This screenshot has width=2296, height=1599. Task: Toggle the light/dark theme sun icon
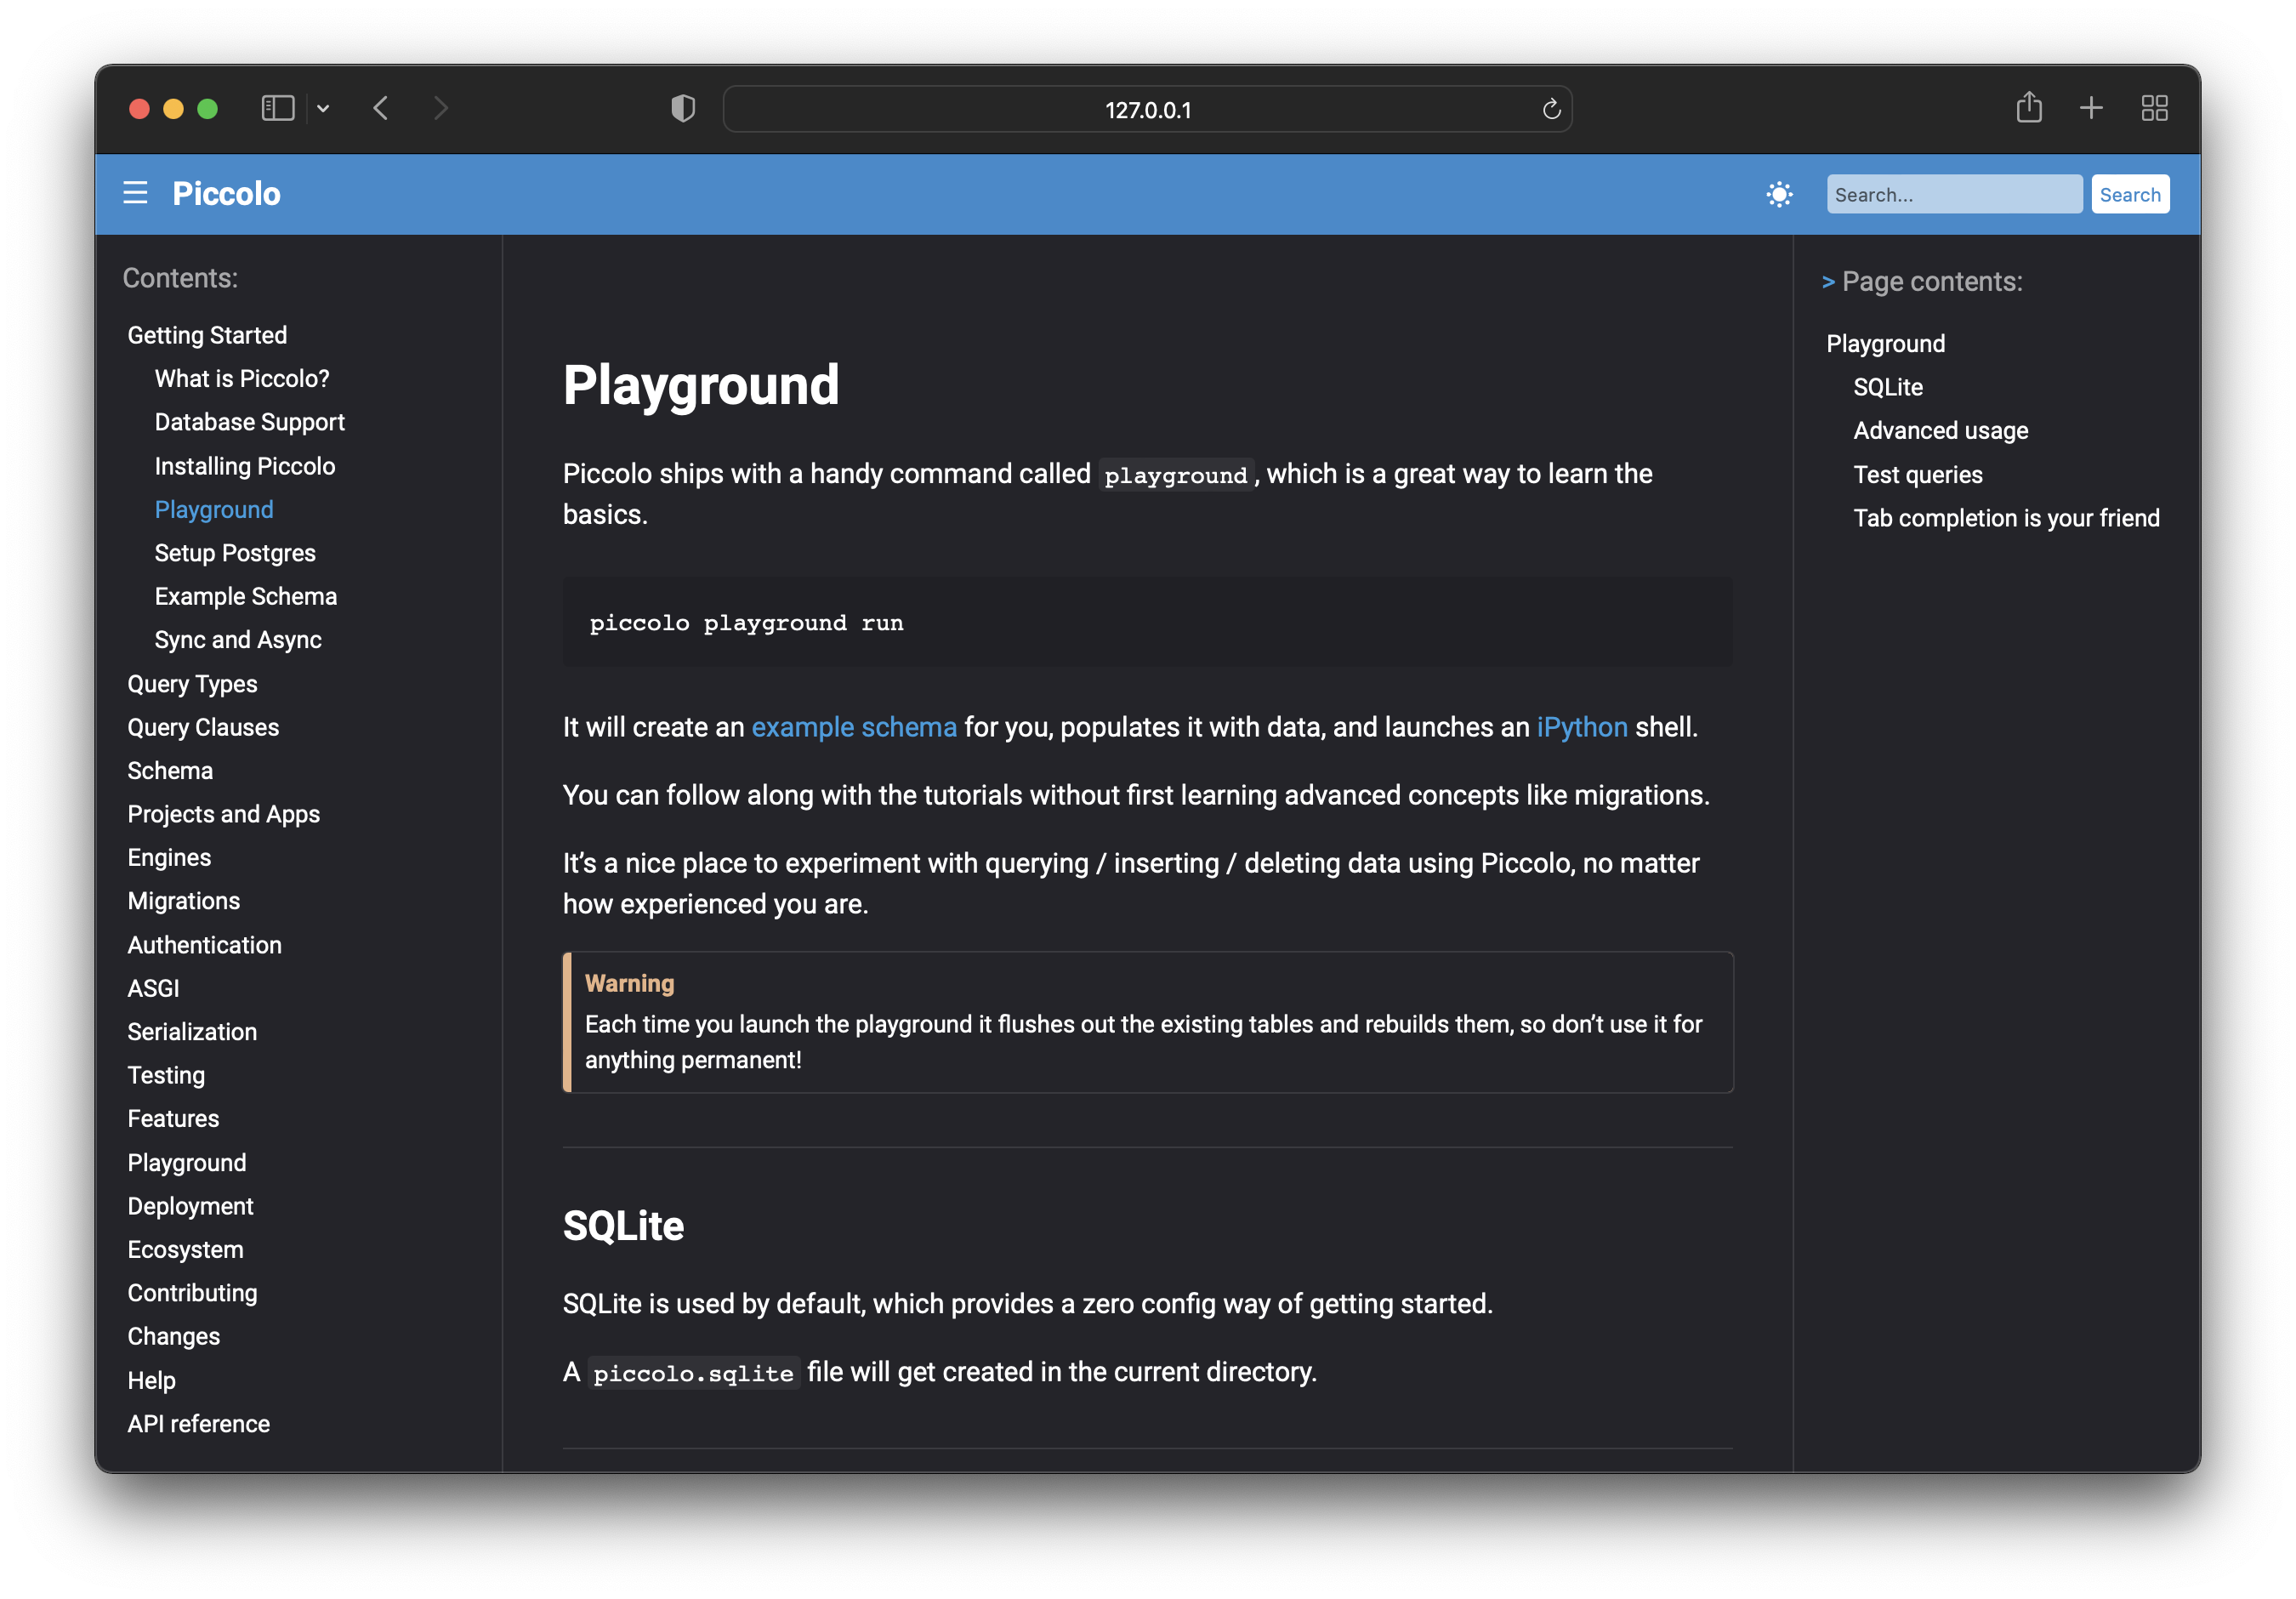pos(1779,194)
